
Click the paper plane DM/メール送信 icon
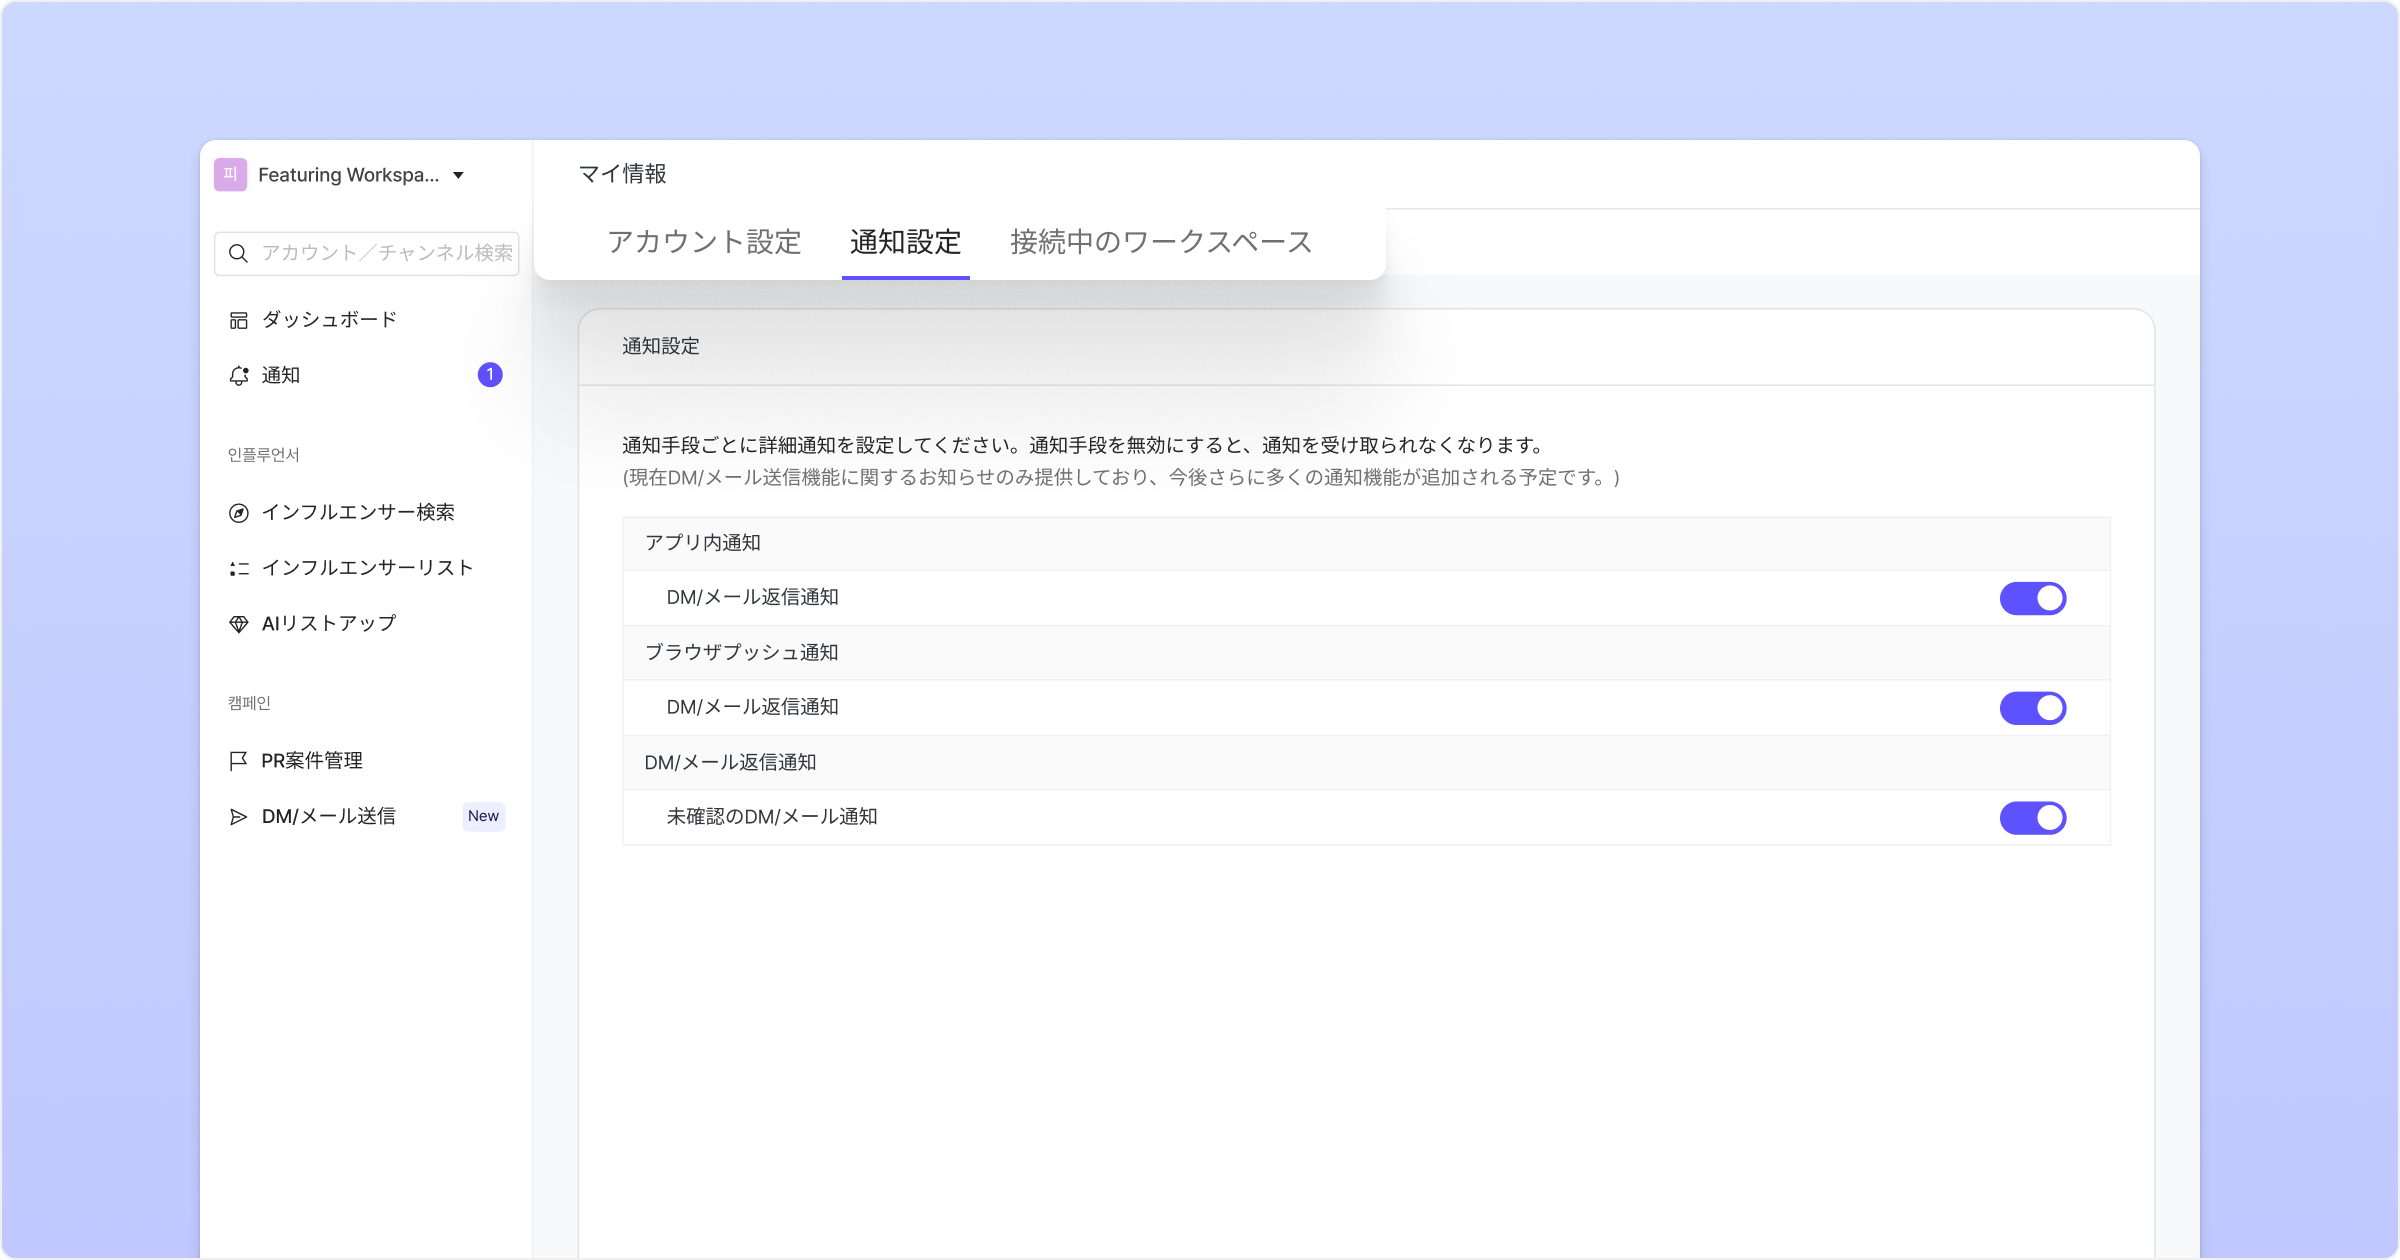(x=238, y=817)
